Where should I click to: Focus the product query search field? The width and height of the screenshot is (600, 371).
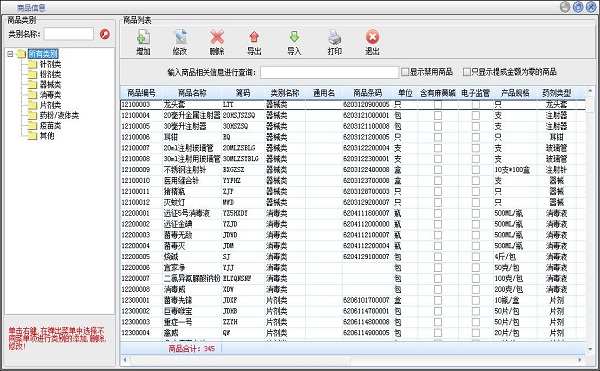click(329, 72)
